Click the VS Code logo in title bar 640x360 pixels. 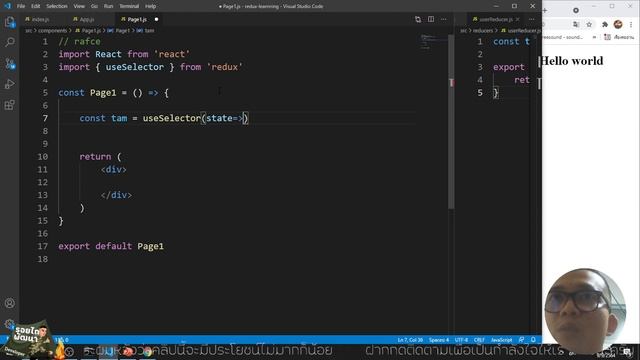point(7,6)
